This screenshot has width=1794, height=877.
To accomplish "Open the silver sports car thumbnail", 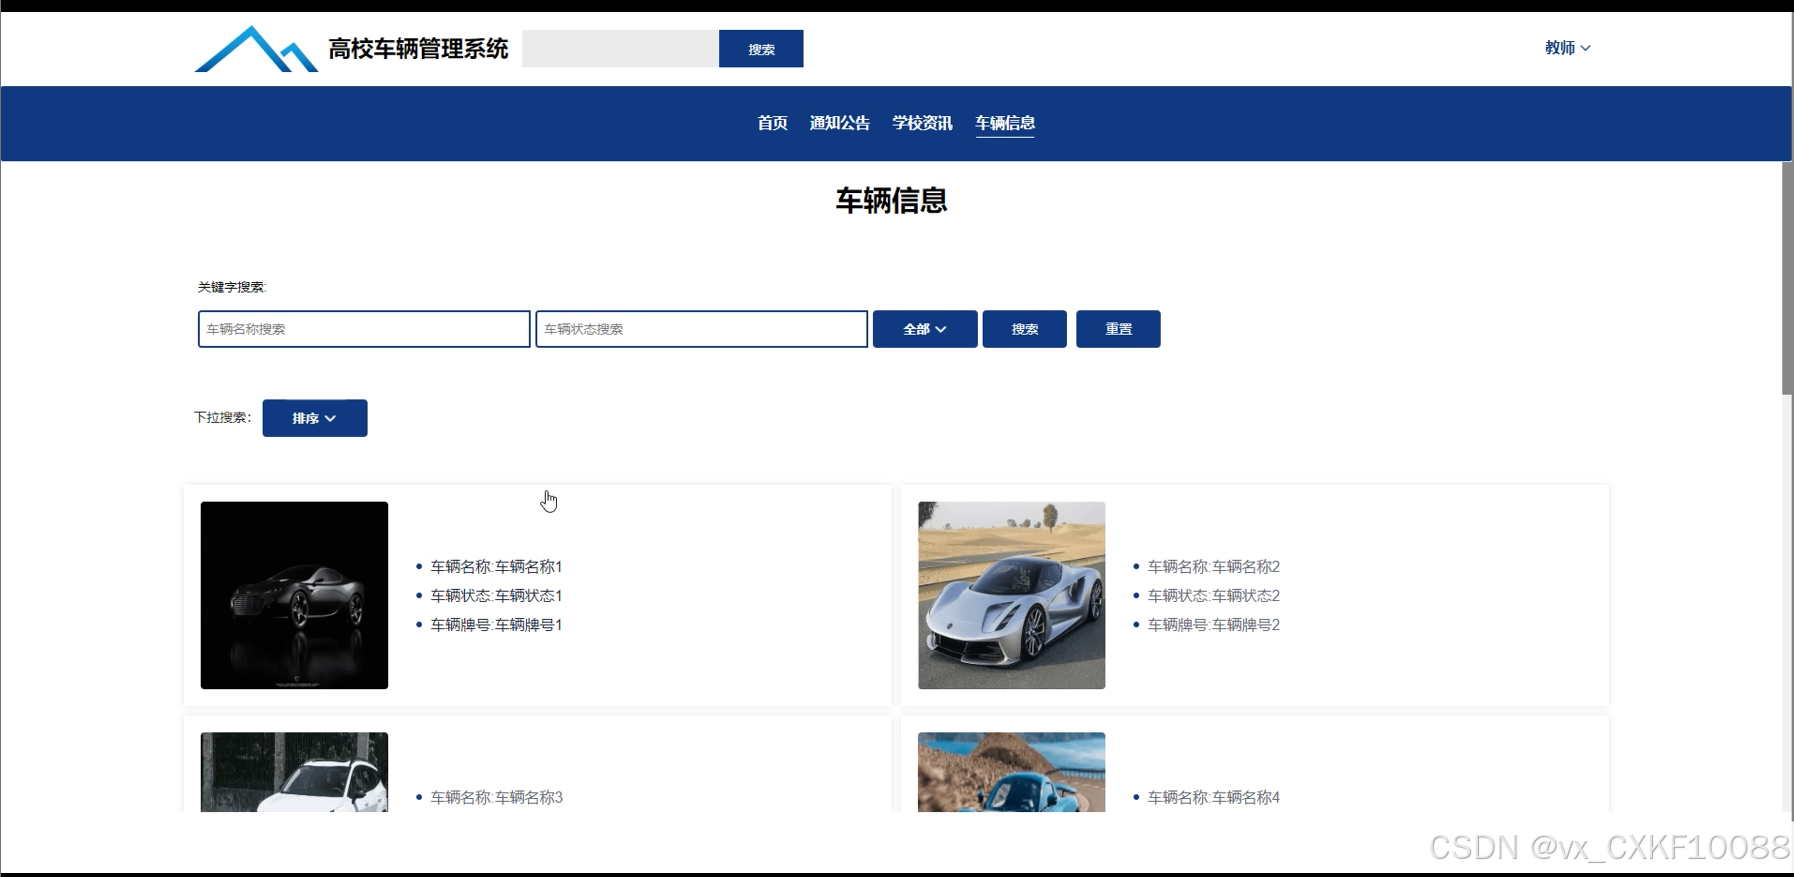I will pos(1012,595).
